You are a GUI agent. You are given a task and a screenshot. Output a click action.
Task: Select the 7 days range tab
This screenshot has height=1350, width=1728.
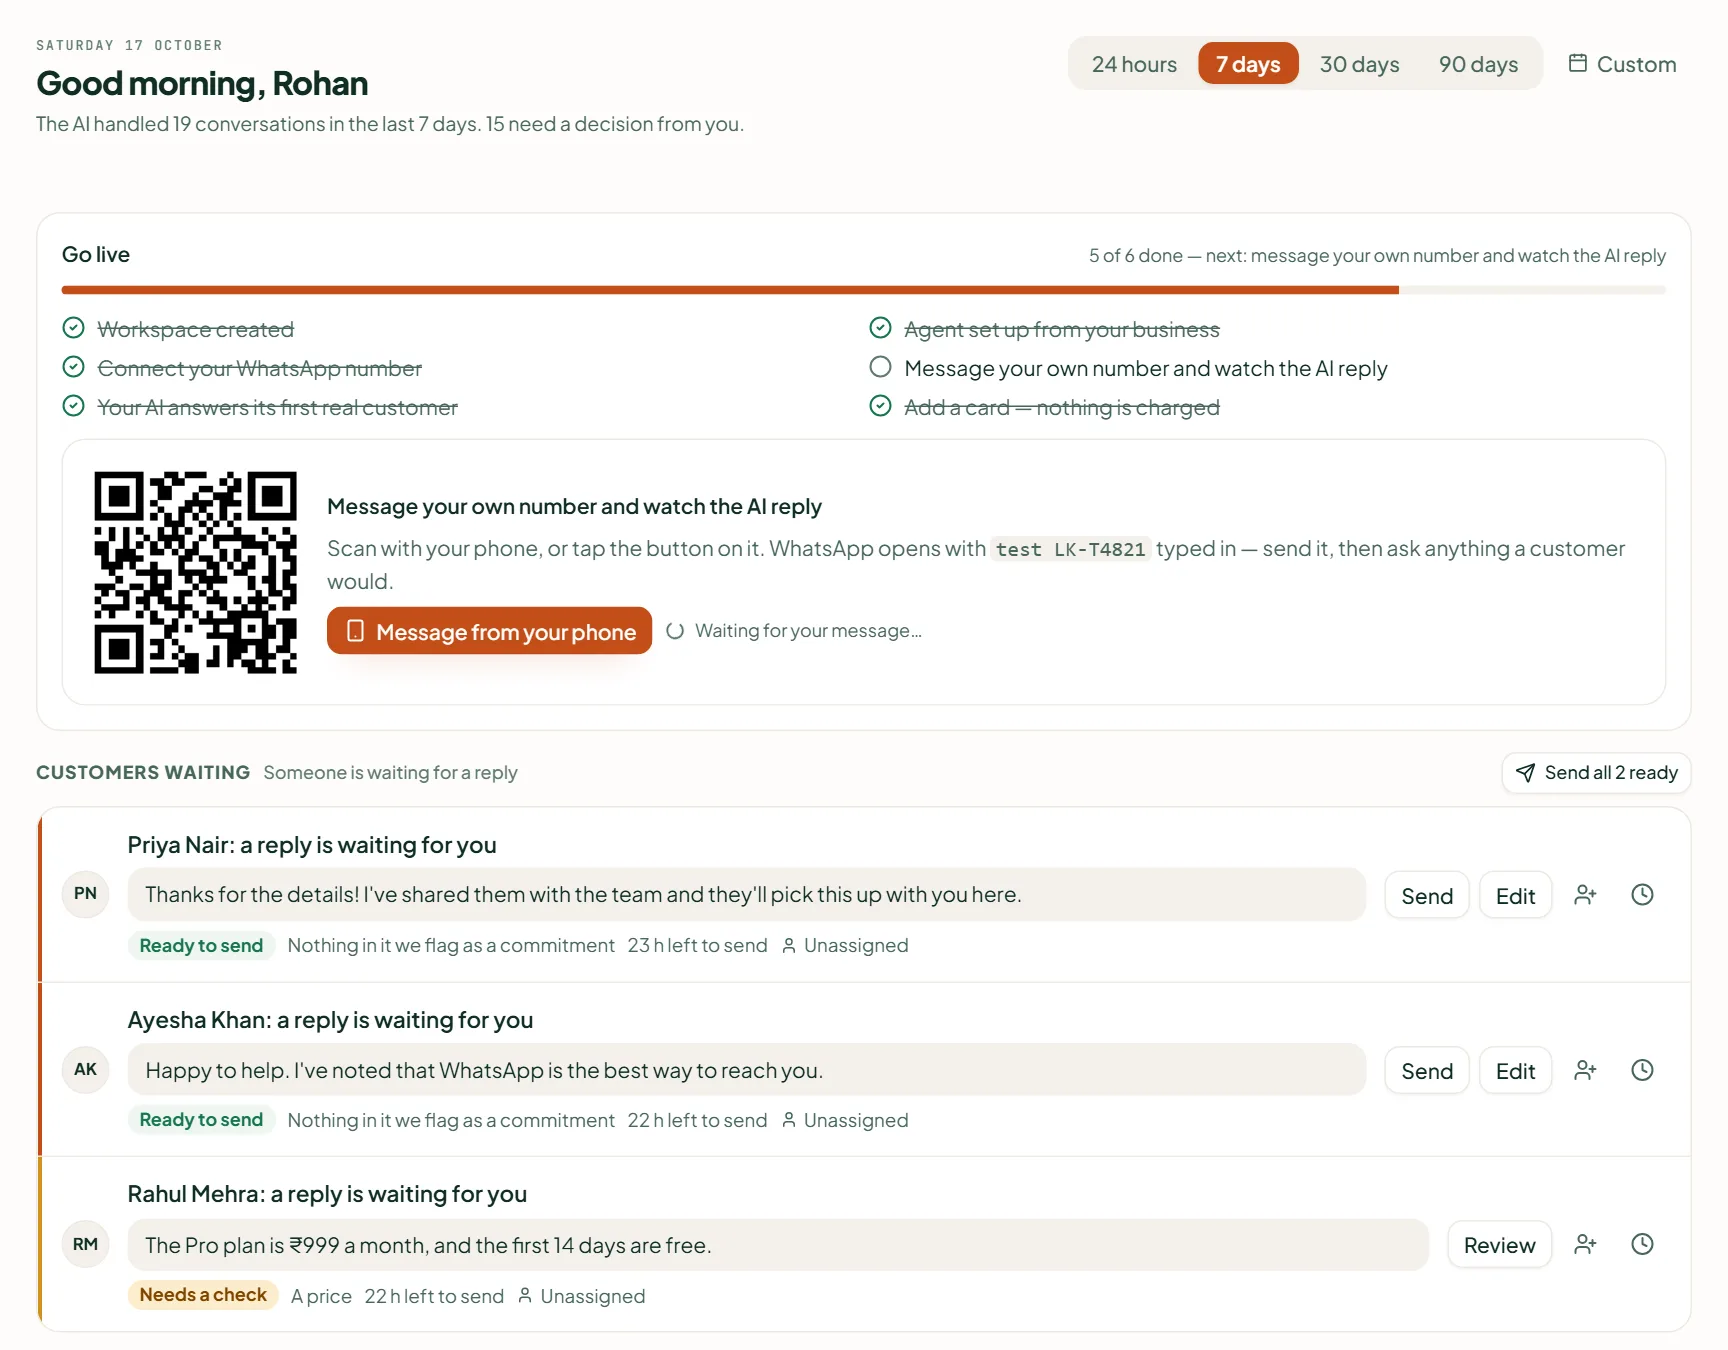coord(1248,64)
